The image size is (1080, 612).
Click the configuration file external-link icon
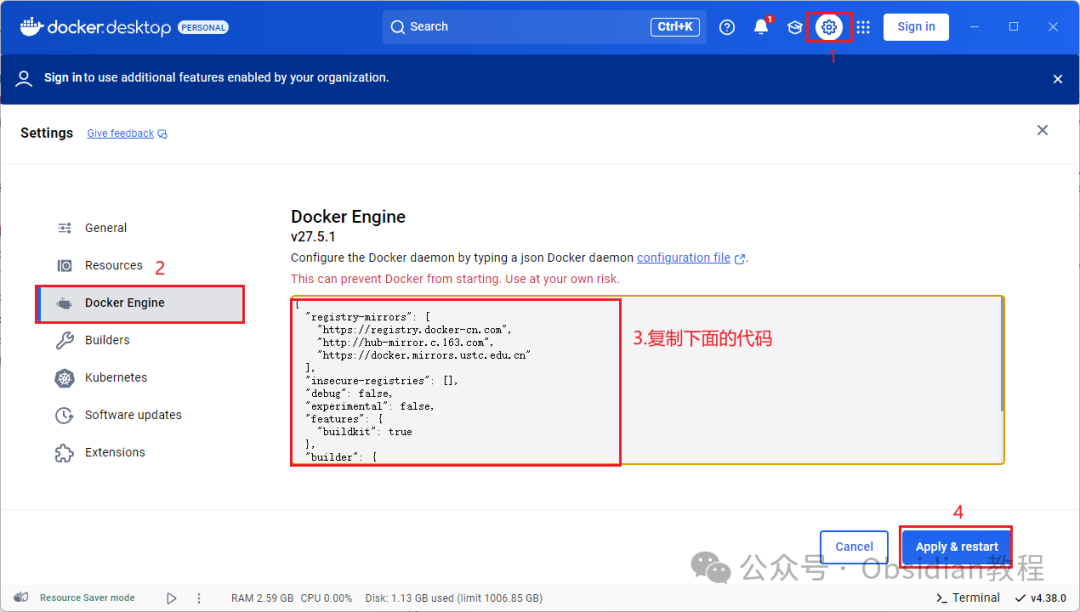pos(740,259)
